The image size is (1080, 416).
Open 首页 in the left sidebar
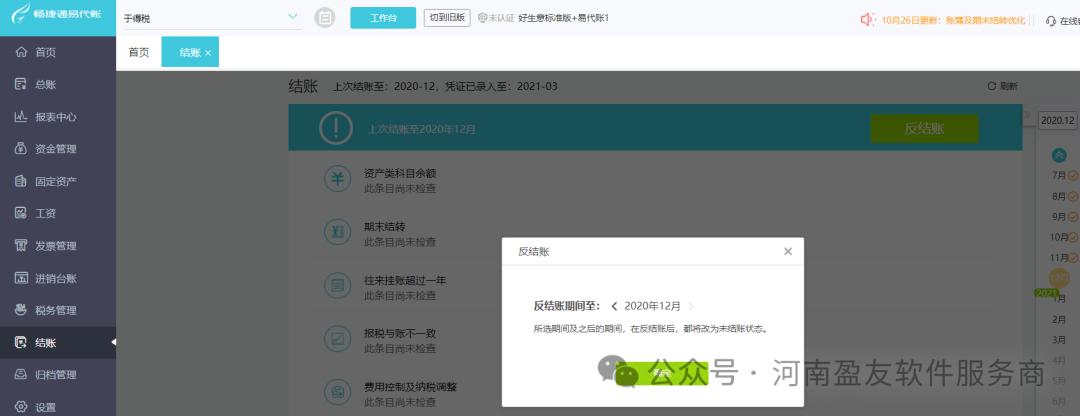(x=58, y=52)
